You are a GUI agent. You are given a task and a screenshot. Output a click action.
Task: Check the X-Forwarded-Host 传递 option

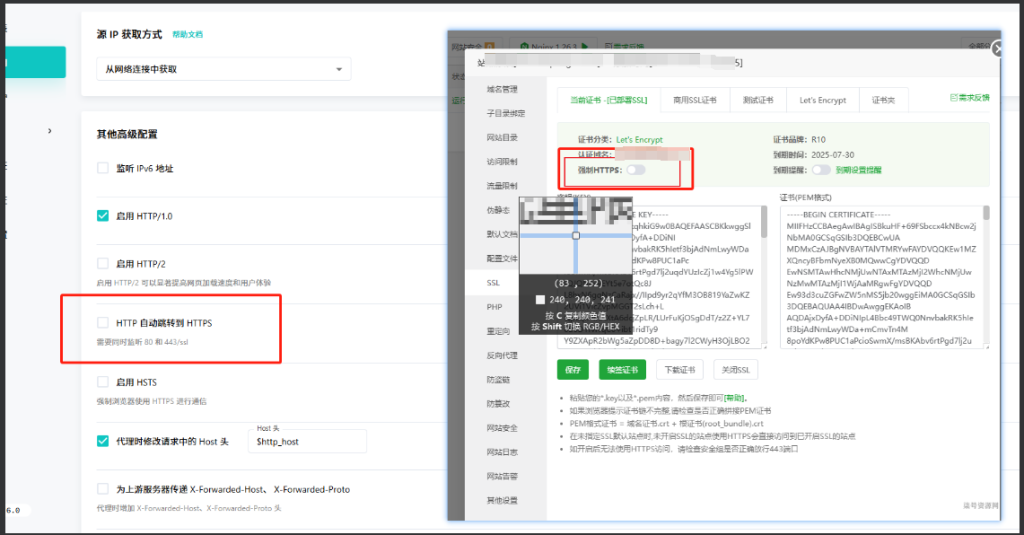(x=103, y=489)
